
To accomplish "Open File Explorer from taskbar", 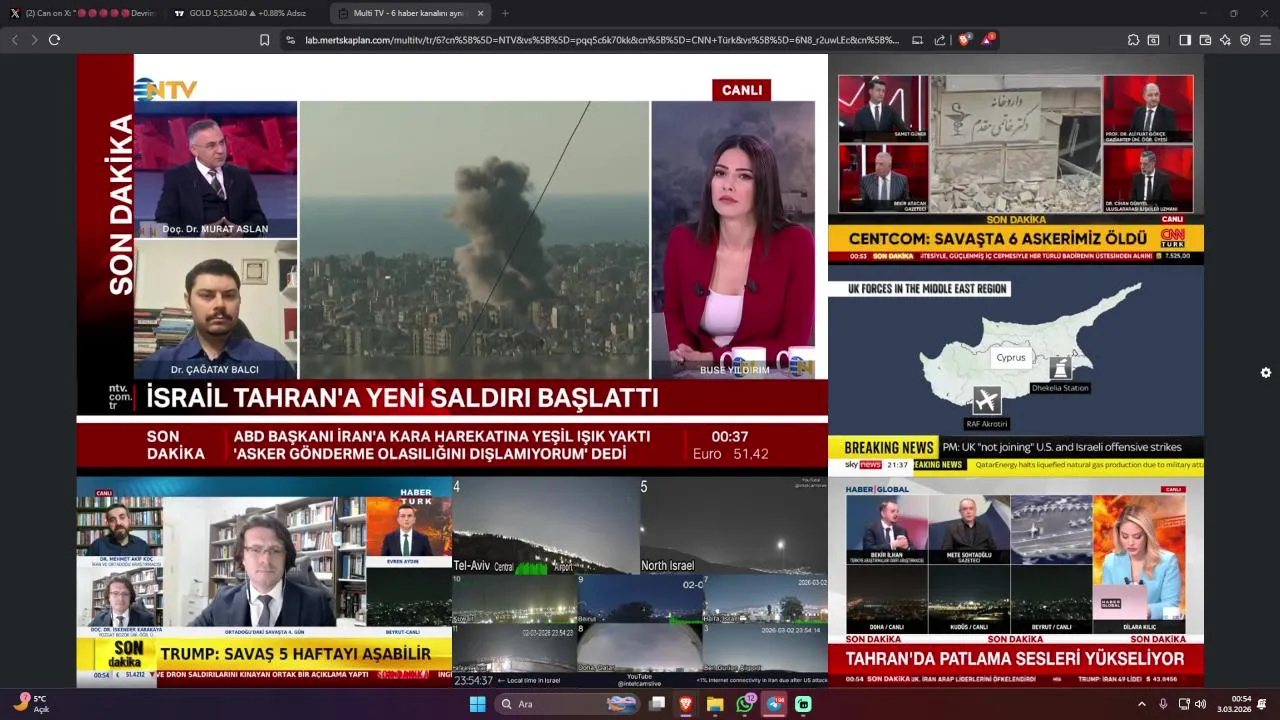I will [715, 704].
